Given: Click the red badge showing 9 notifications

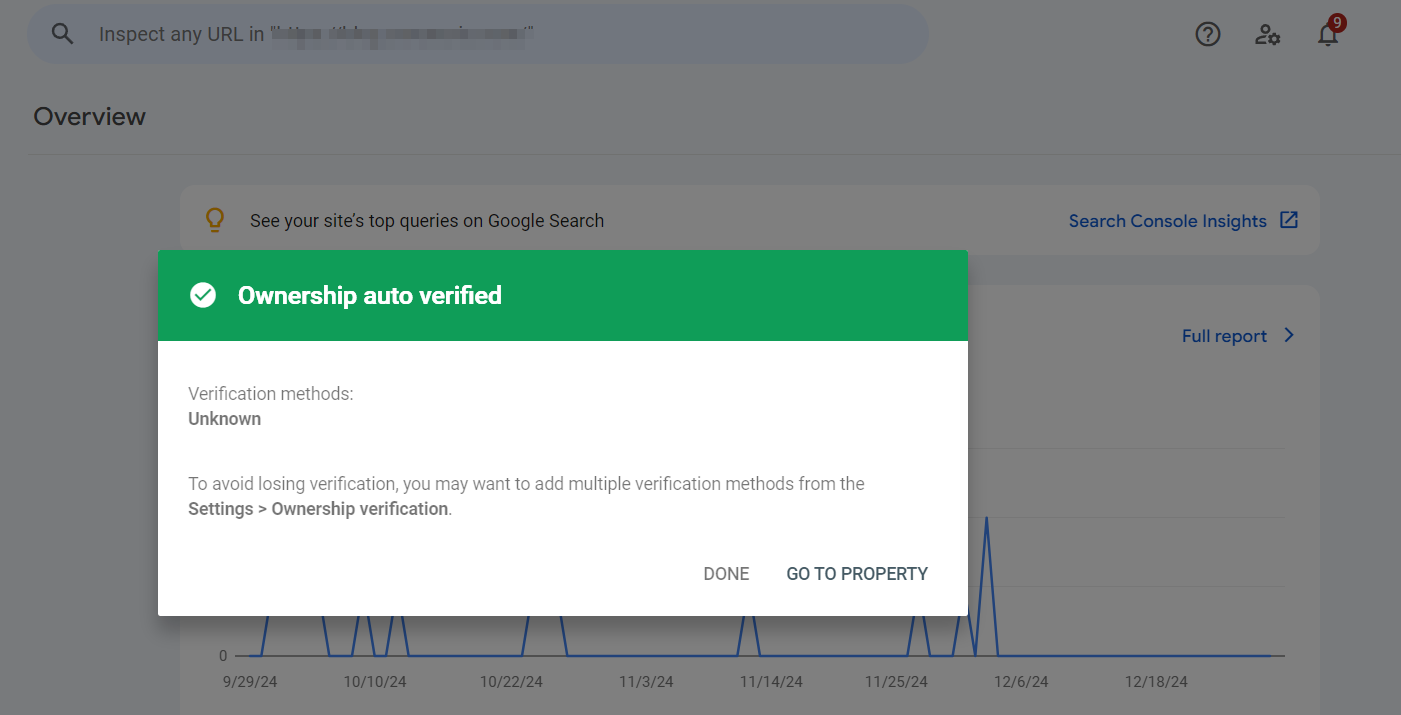Looking at the screenshot, I should [1339, 20].
